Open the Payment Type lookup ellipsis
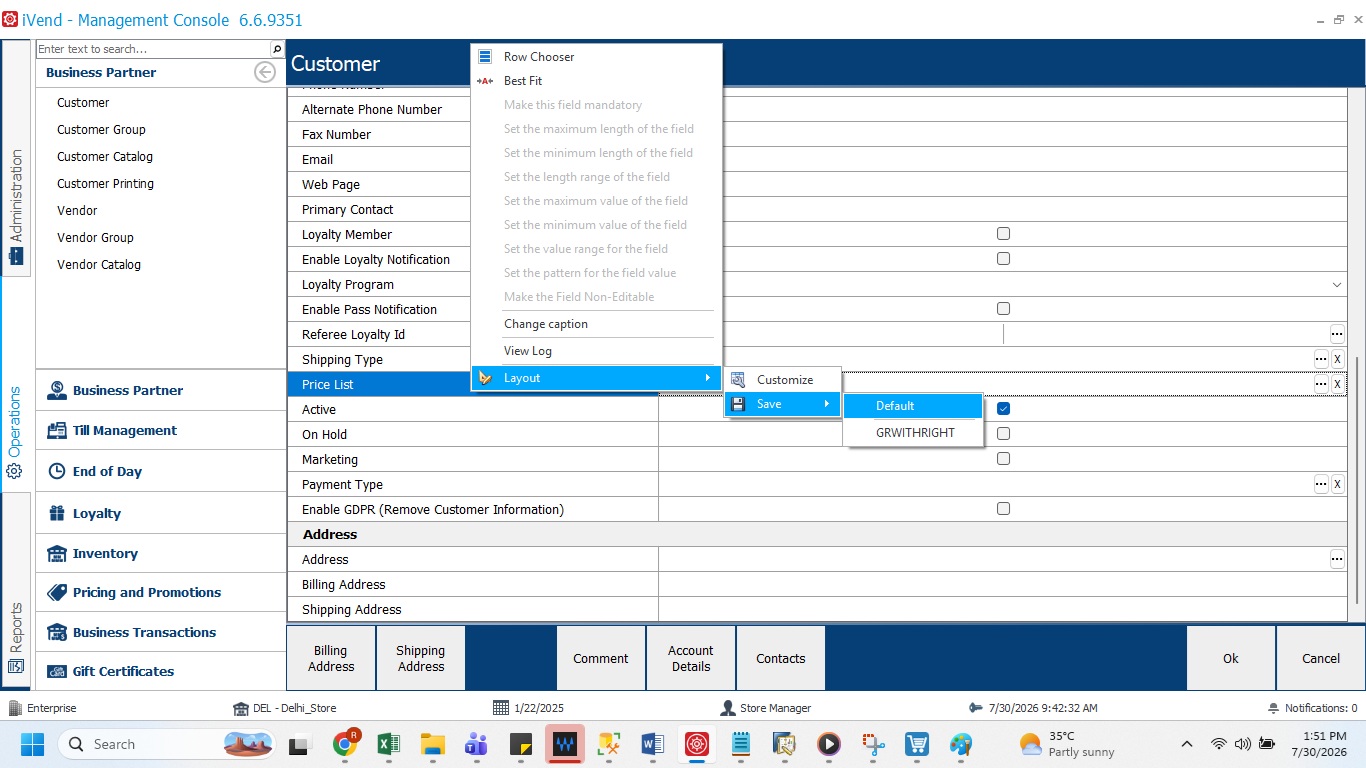The height and width of the screenshot is (768, 1366). (1321, 484)
